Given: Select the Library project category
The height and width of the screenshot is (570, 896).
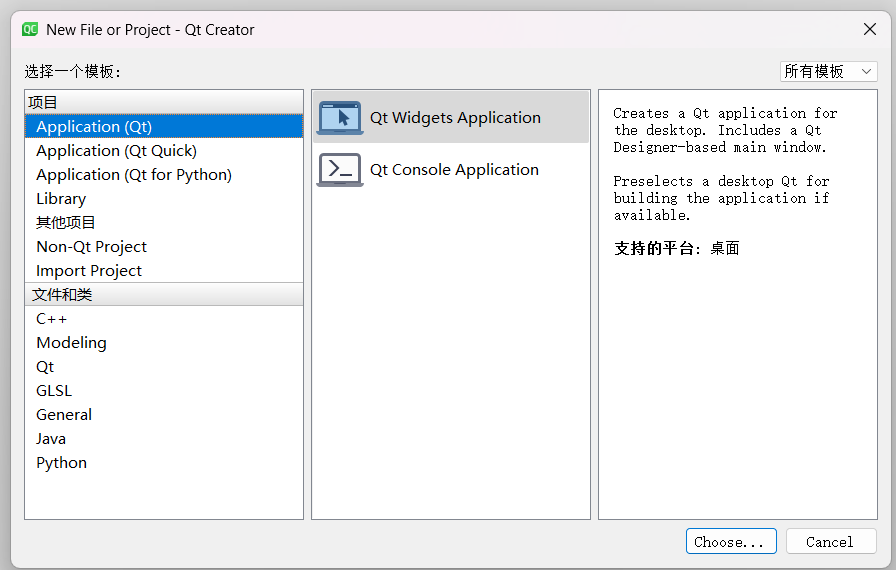Looking at the screenshot, I should pos(164,198).
